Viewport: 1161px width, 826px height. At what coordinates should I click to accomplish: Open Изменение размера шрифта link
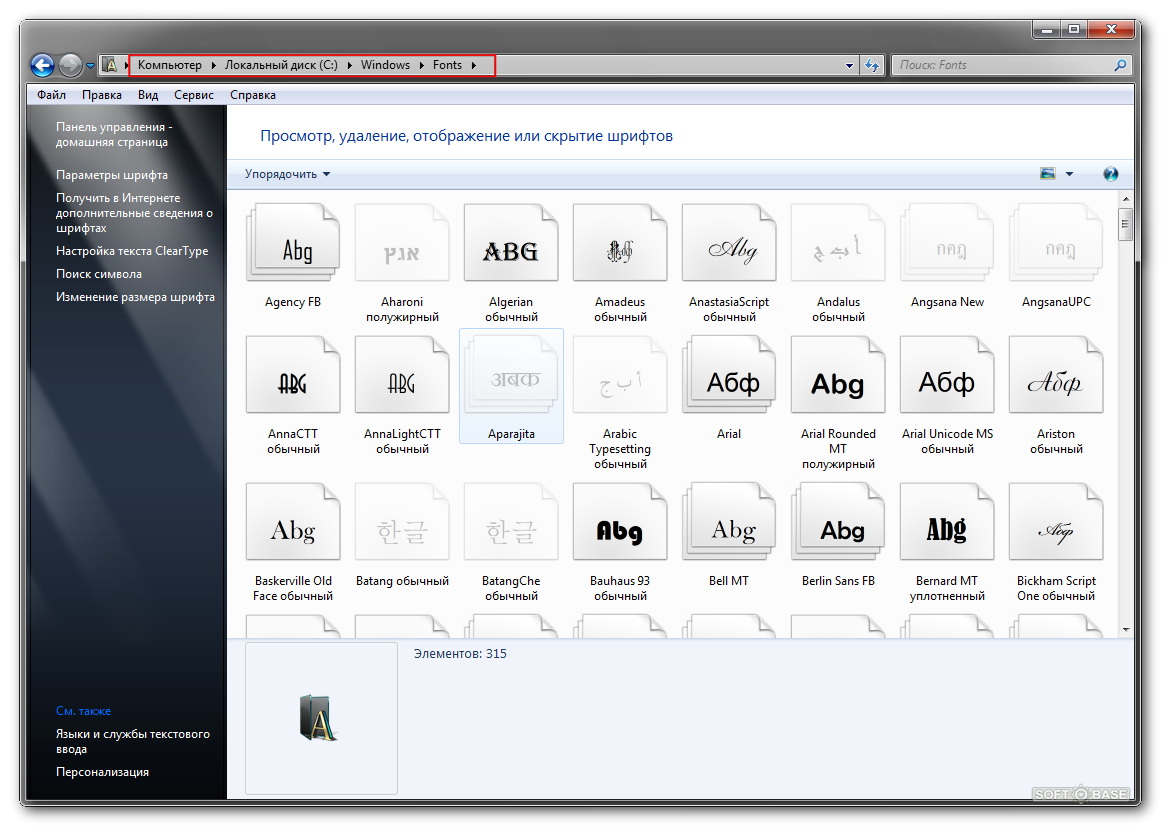pyautogui.click(x=135, y=297)
